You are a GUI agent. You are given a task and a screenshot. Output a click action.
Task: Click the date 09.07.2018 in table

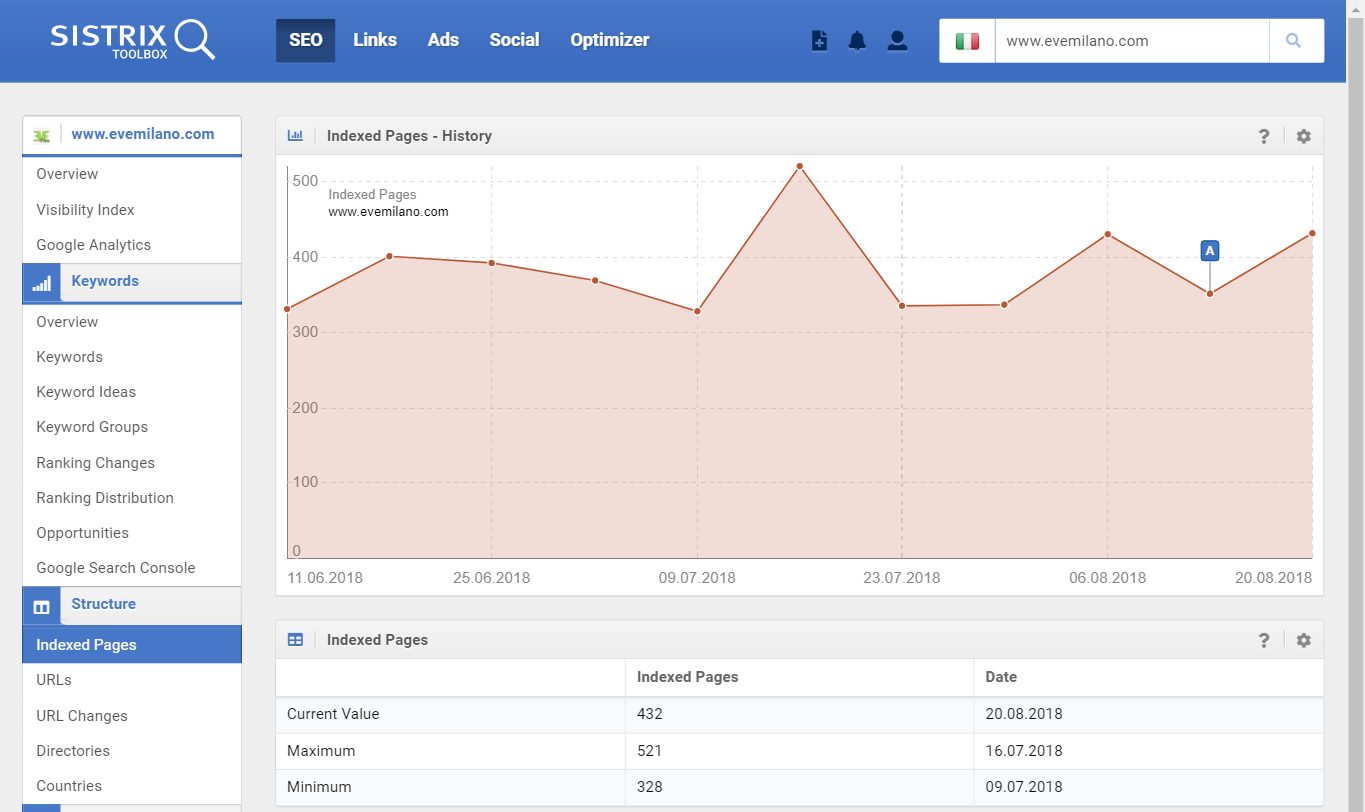coord(1024,787)
